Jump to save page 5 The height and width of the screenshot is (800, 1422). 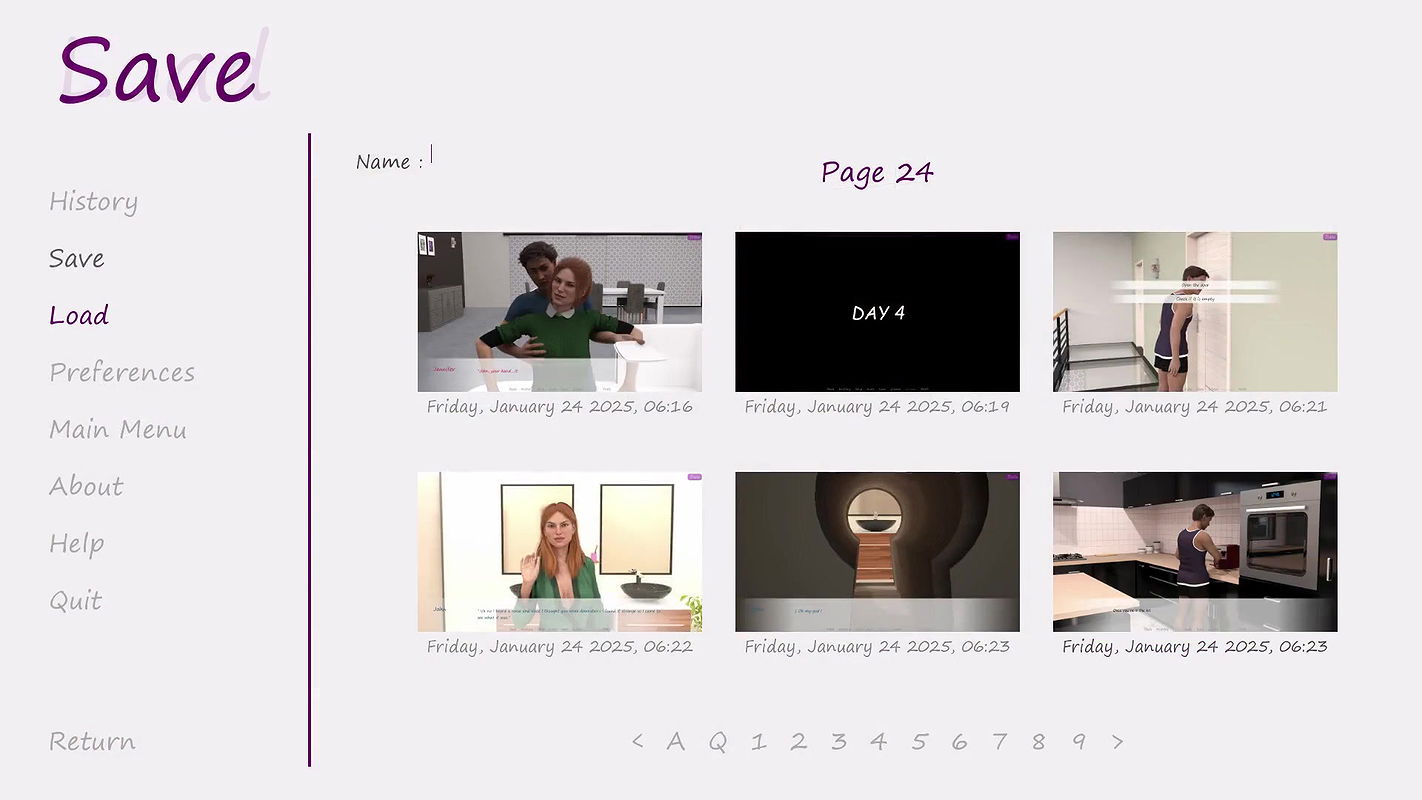[919, 742]
